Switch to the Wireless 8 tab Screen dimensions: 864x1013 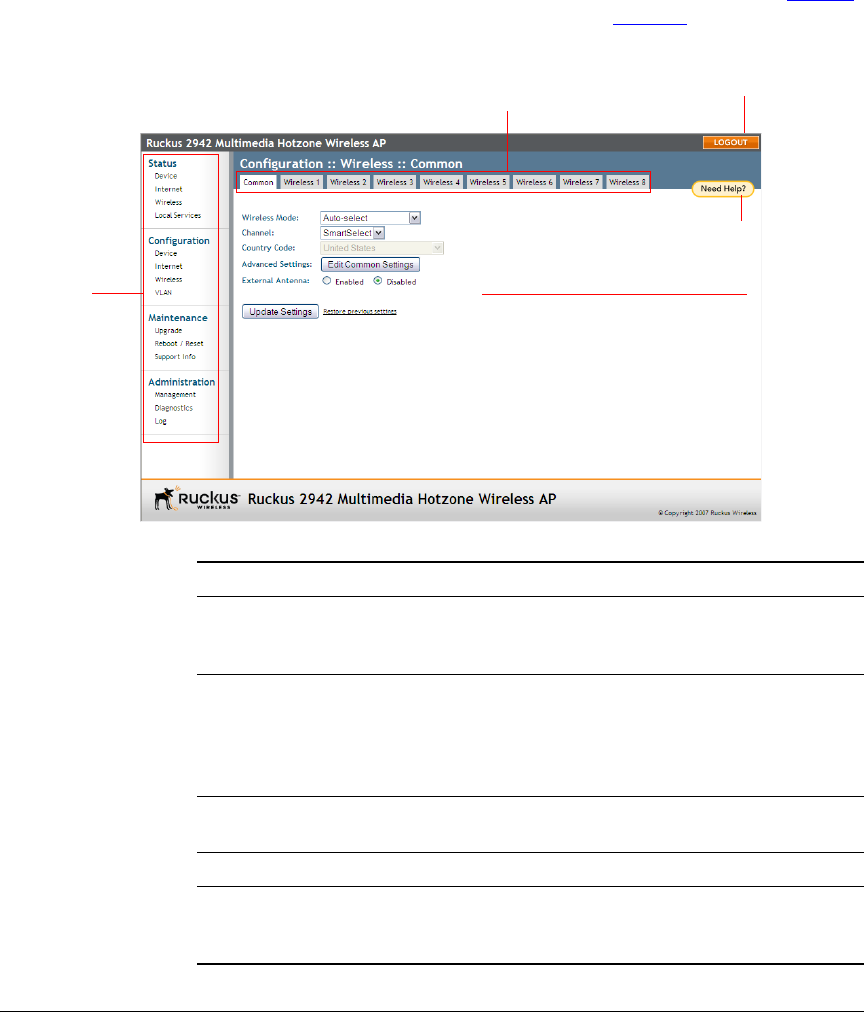pos(627,182)
